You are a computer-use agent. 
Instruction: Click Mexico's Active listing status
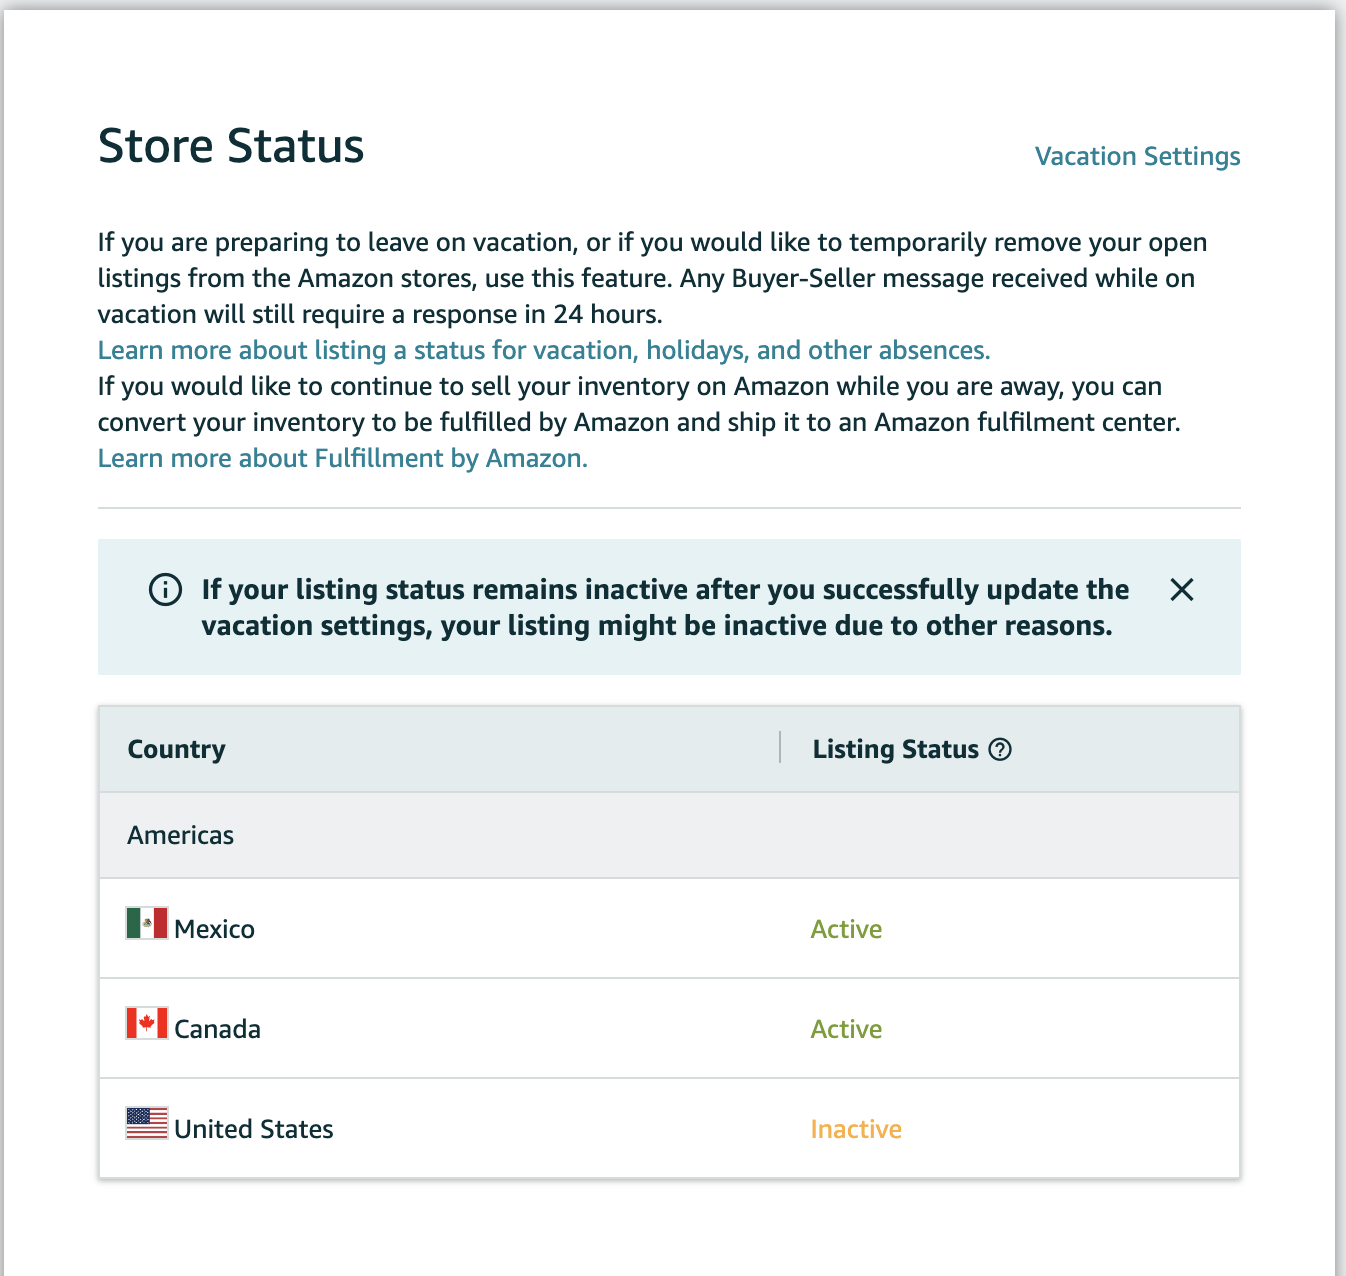pyautogui.click(x=846, y=929)
